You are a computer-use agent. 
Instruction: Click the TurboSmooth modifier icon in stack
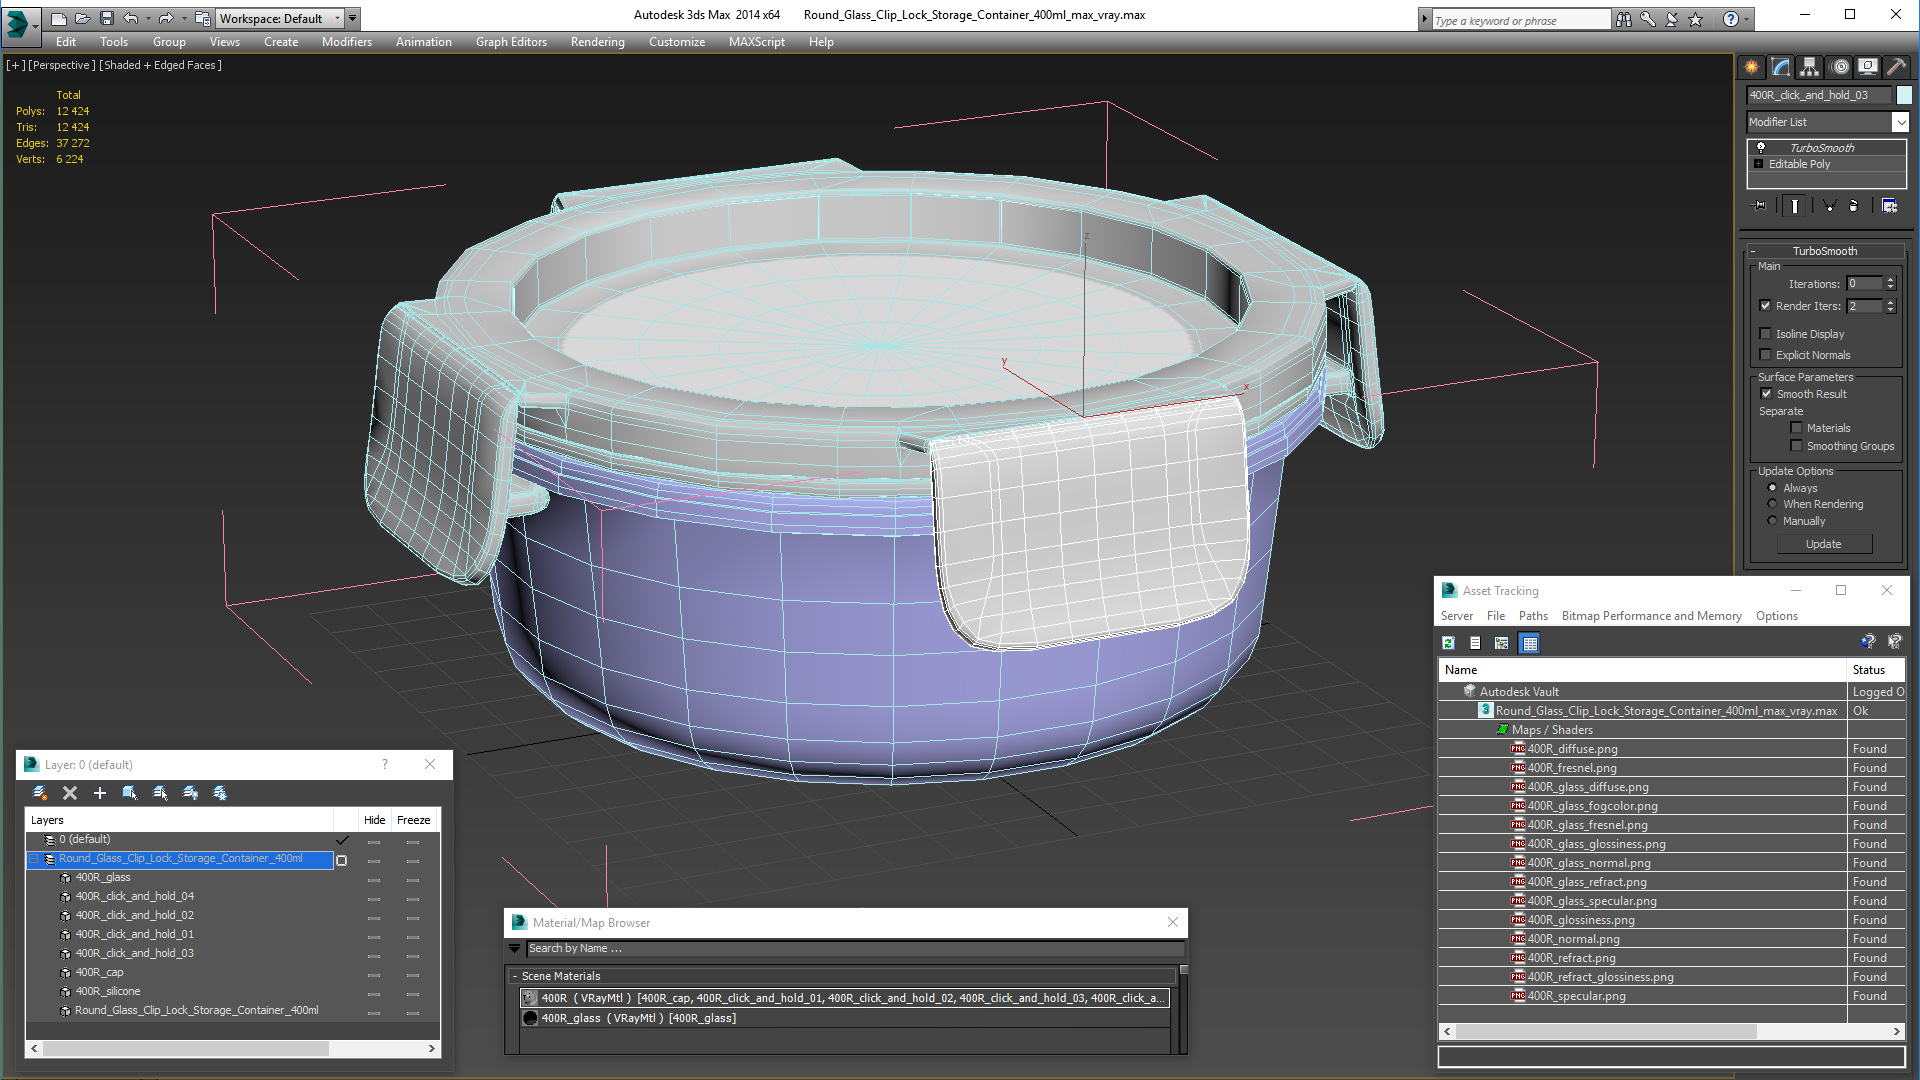point(1758,146)
